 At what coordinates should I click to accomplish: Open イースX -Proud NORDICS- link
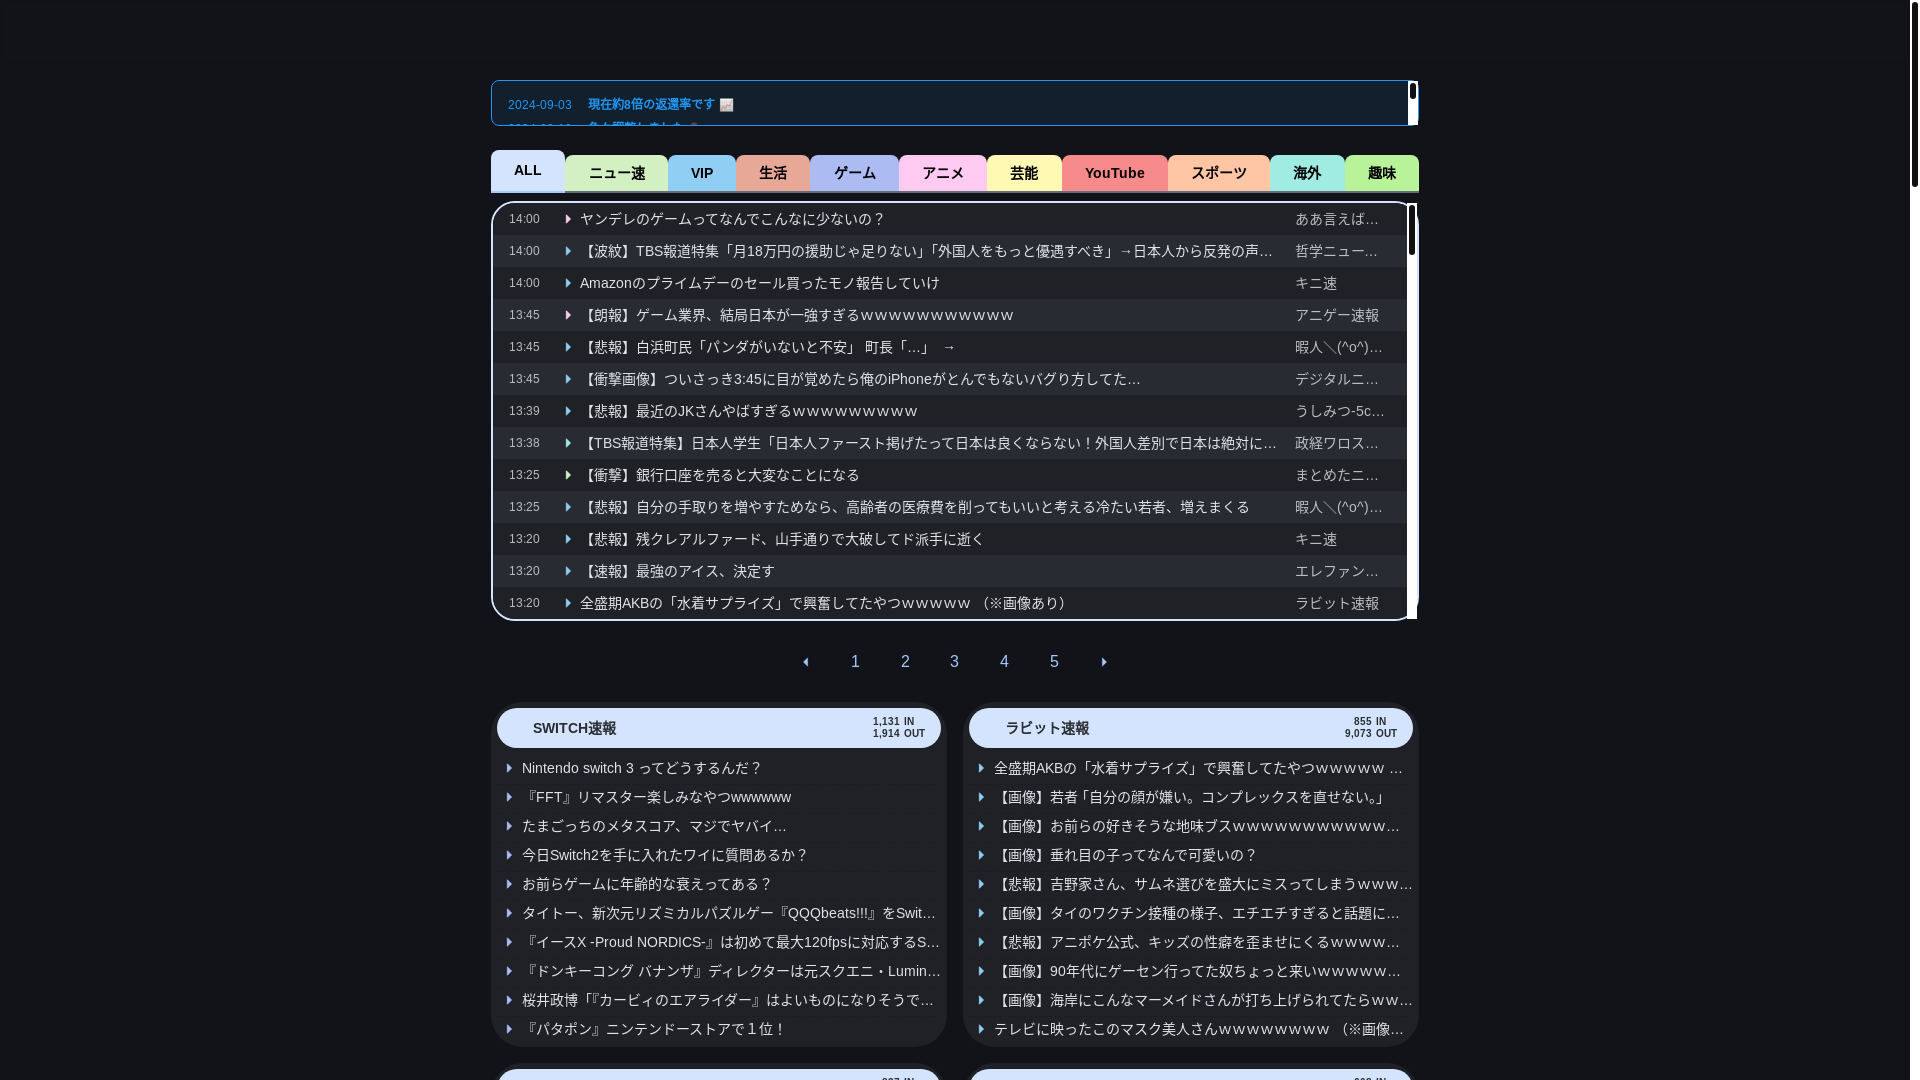pyautogui.click(x=731, y=942)
